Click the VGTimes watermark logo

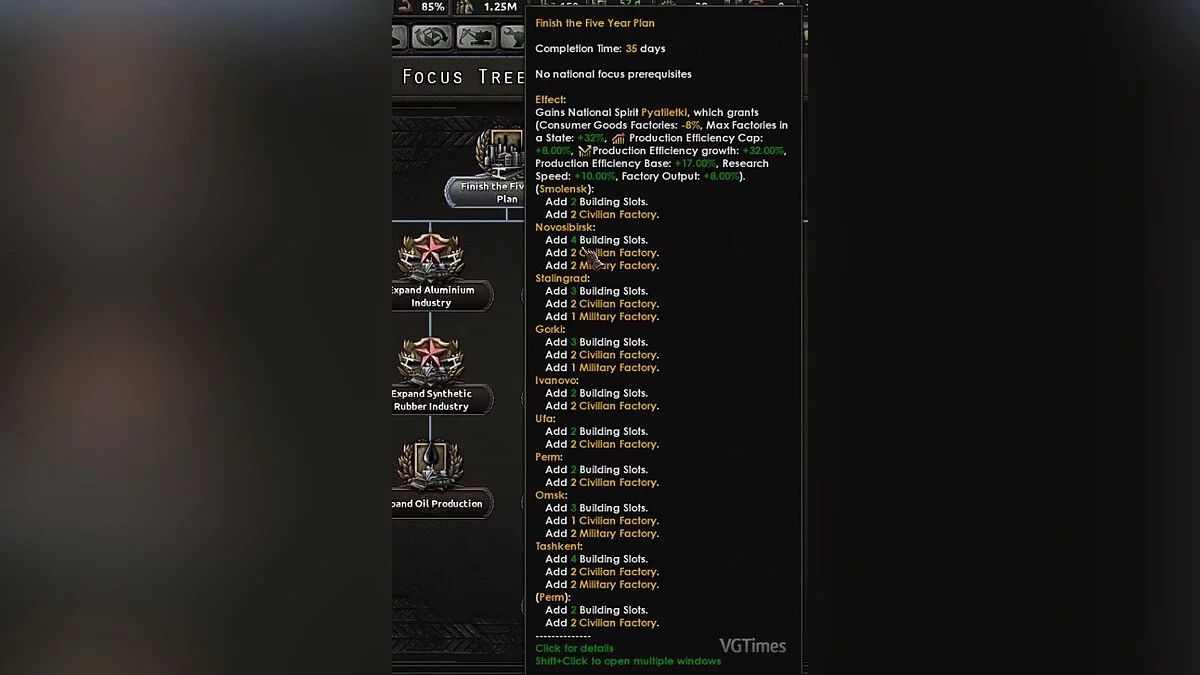752,646
